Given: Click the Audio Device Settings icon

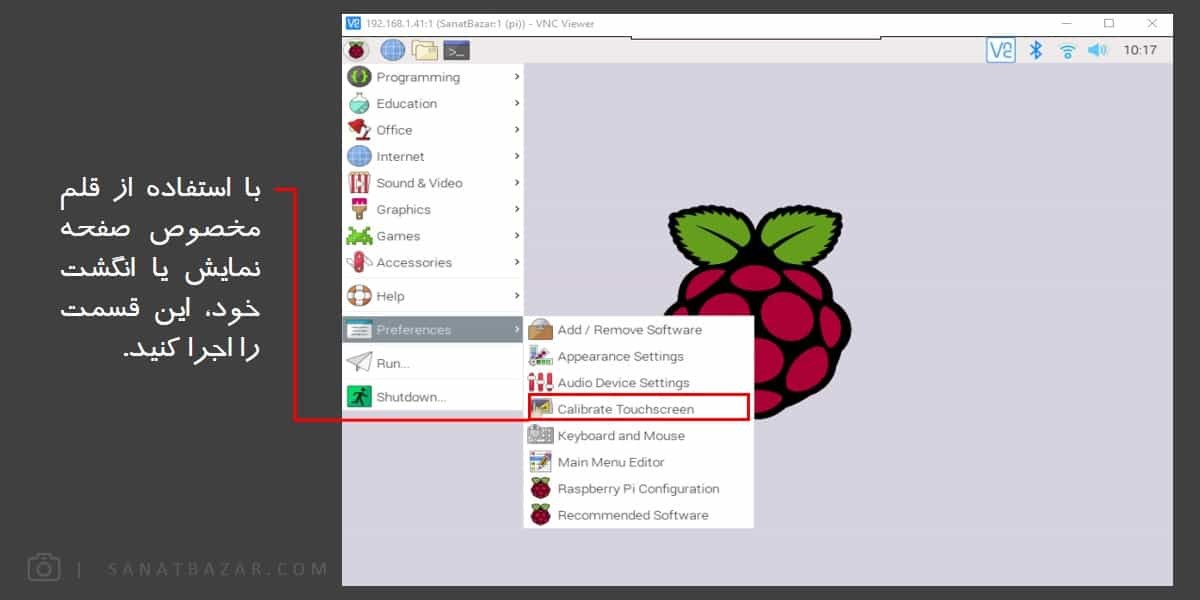Looking at the screenshot, I should (x=540, y=383).
